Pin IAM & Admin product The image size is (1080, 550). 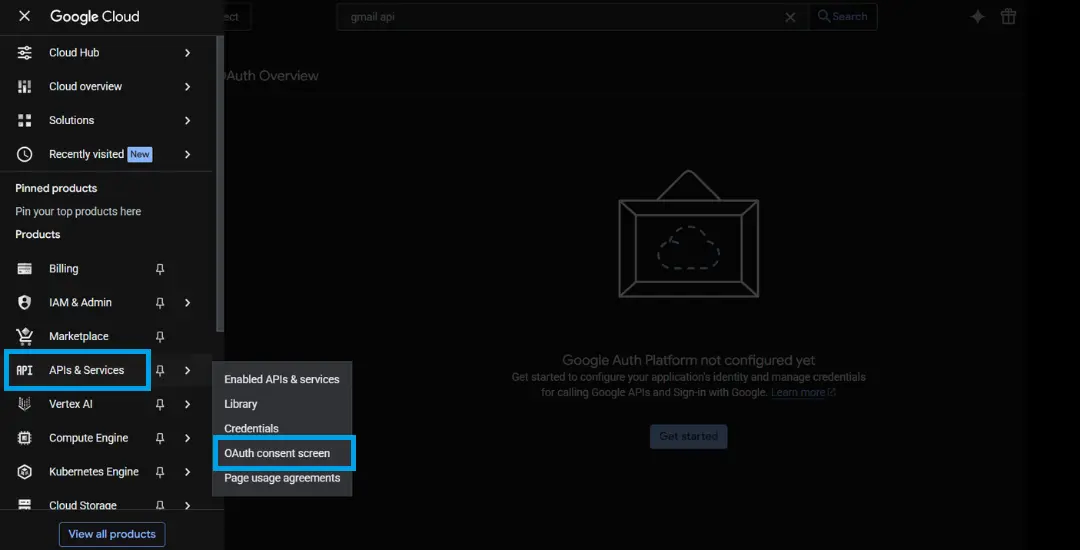(x=160, y=303)
